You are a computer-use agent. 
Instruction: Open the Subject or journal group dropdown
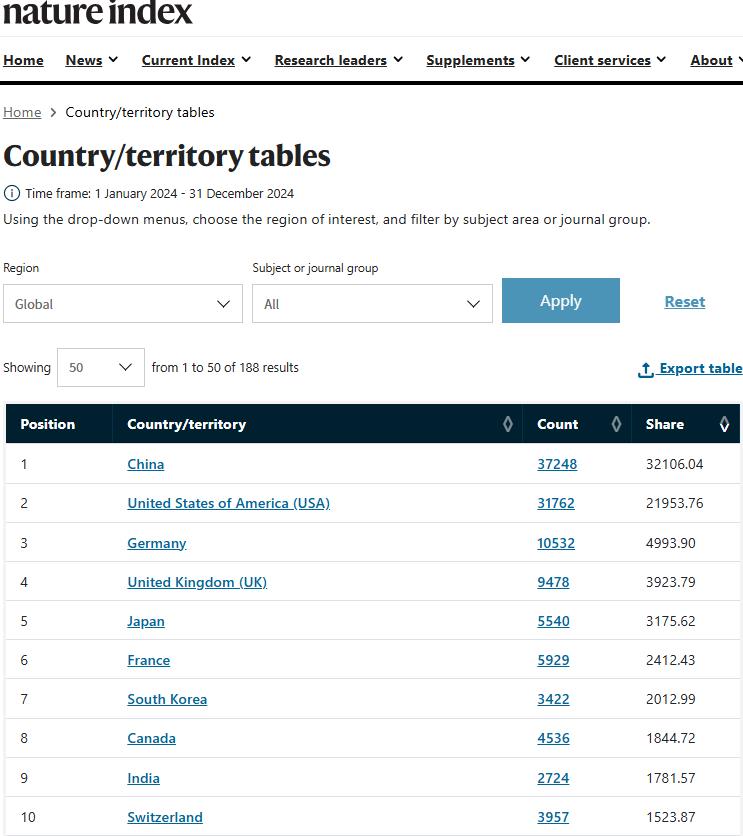pyautogui.click(x=372, y=304)
